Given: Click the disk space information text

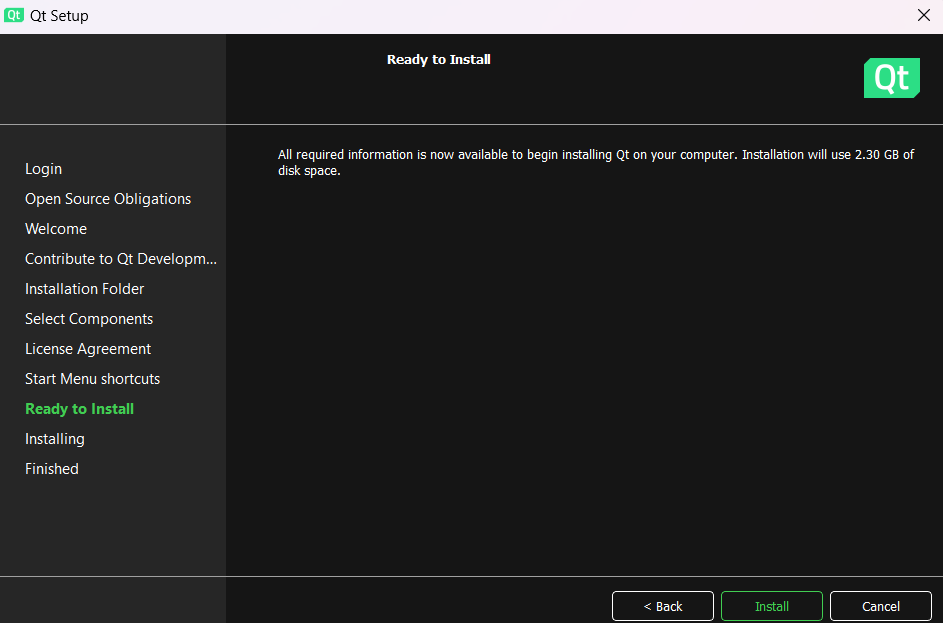Looking at the screenshot, I should point(595,162).
